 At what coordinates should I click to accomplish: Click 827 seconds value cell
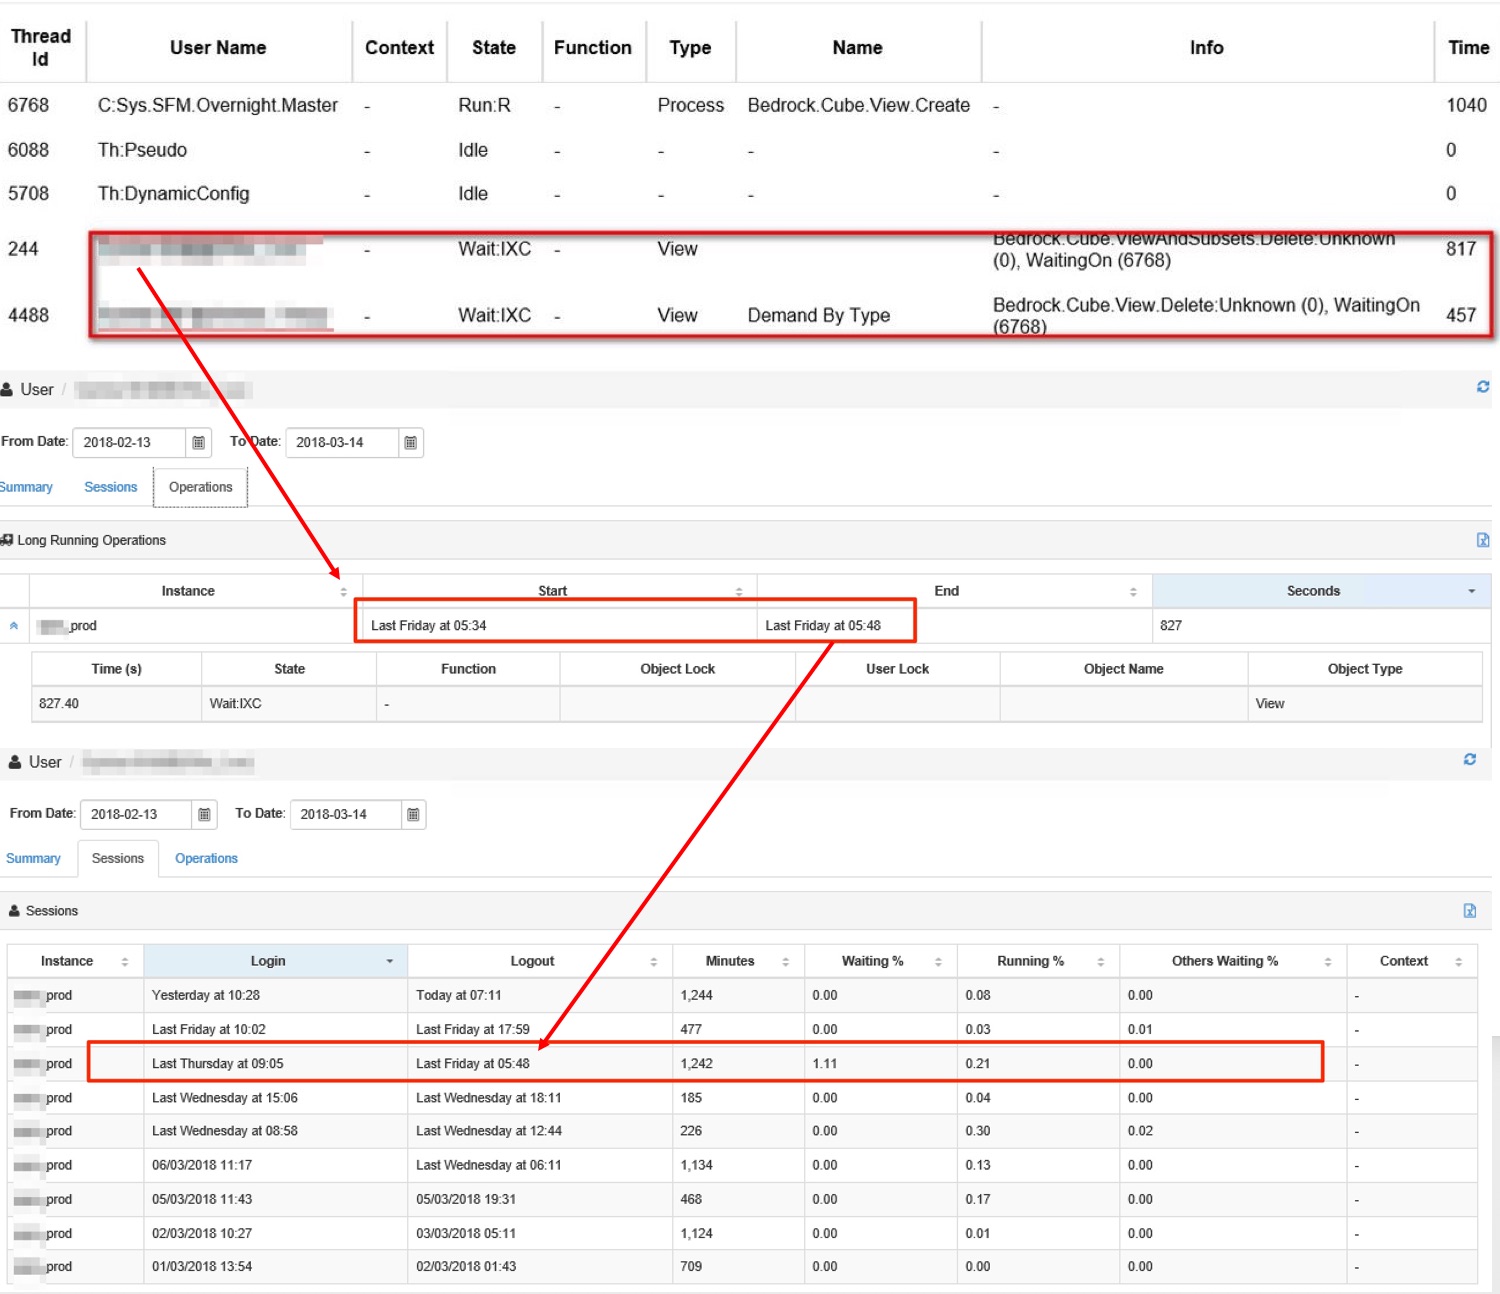1171,626
